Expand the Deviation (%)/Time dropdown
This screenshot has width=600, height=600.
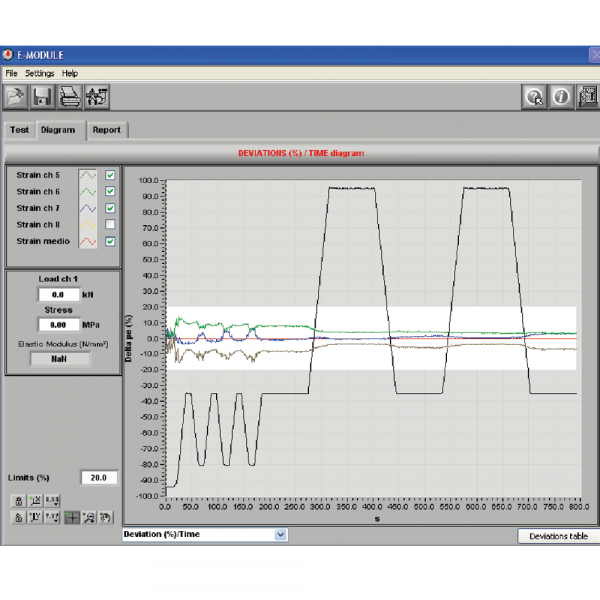click(280, 535)
